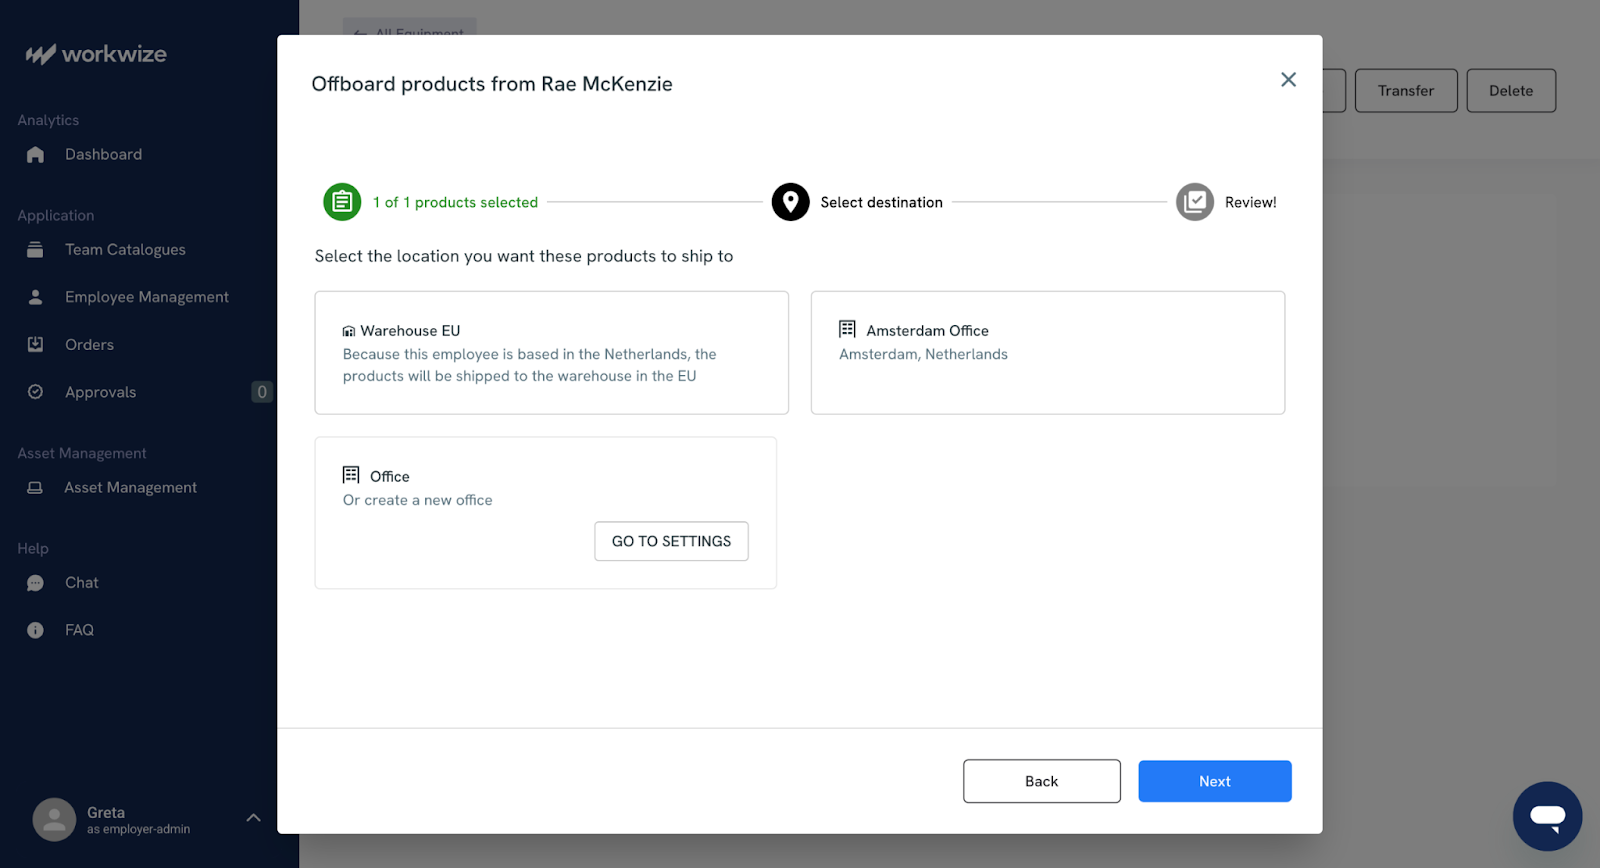Viewport: 1600px width, 868px height.
Task: Click the Select destination pin icon
Action: (x=790, y=202)
